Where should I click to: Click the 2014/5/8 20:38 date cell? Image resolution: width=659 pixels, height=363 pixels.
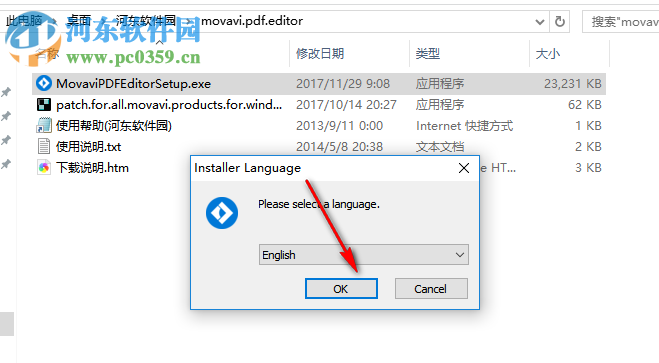pos(340,147)
